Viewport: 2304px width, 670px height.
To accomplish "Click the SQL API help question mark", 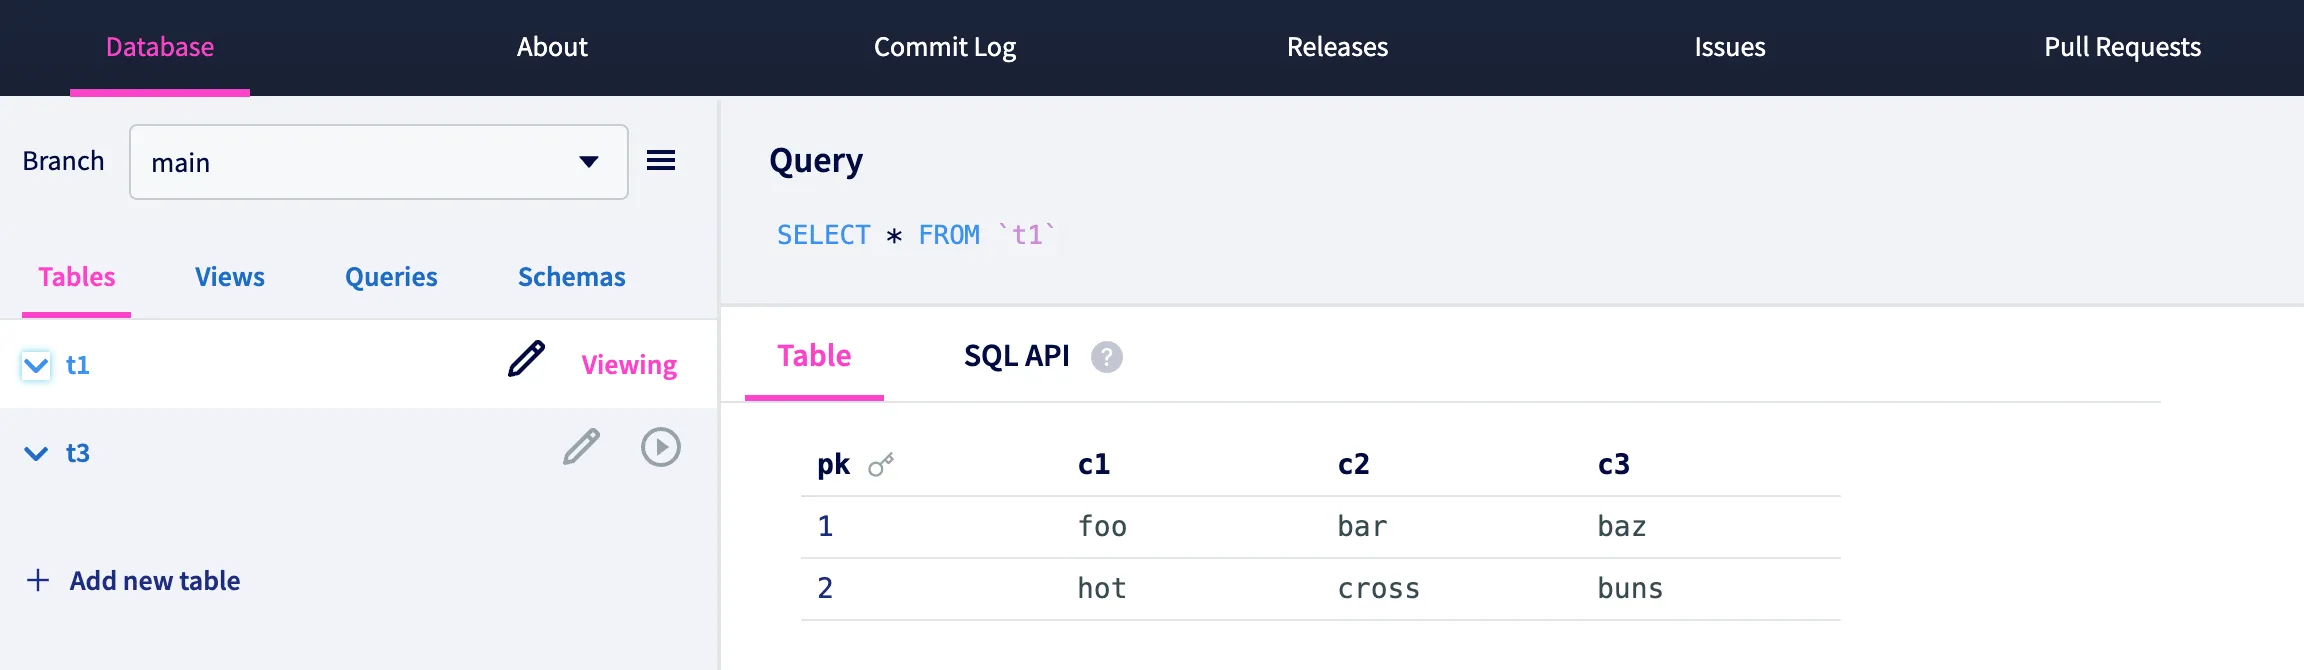I will (x=1106, y=357).
